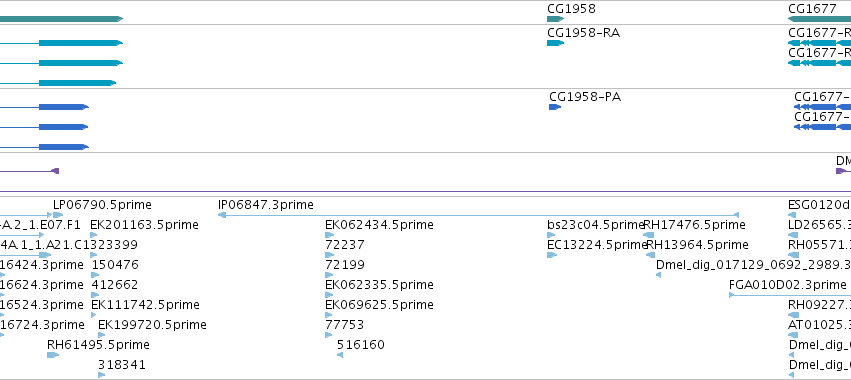Viewport: 851px width, 380px height.
Task: Click the EC13224.5prime label
Action: [x=597, y=245]
